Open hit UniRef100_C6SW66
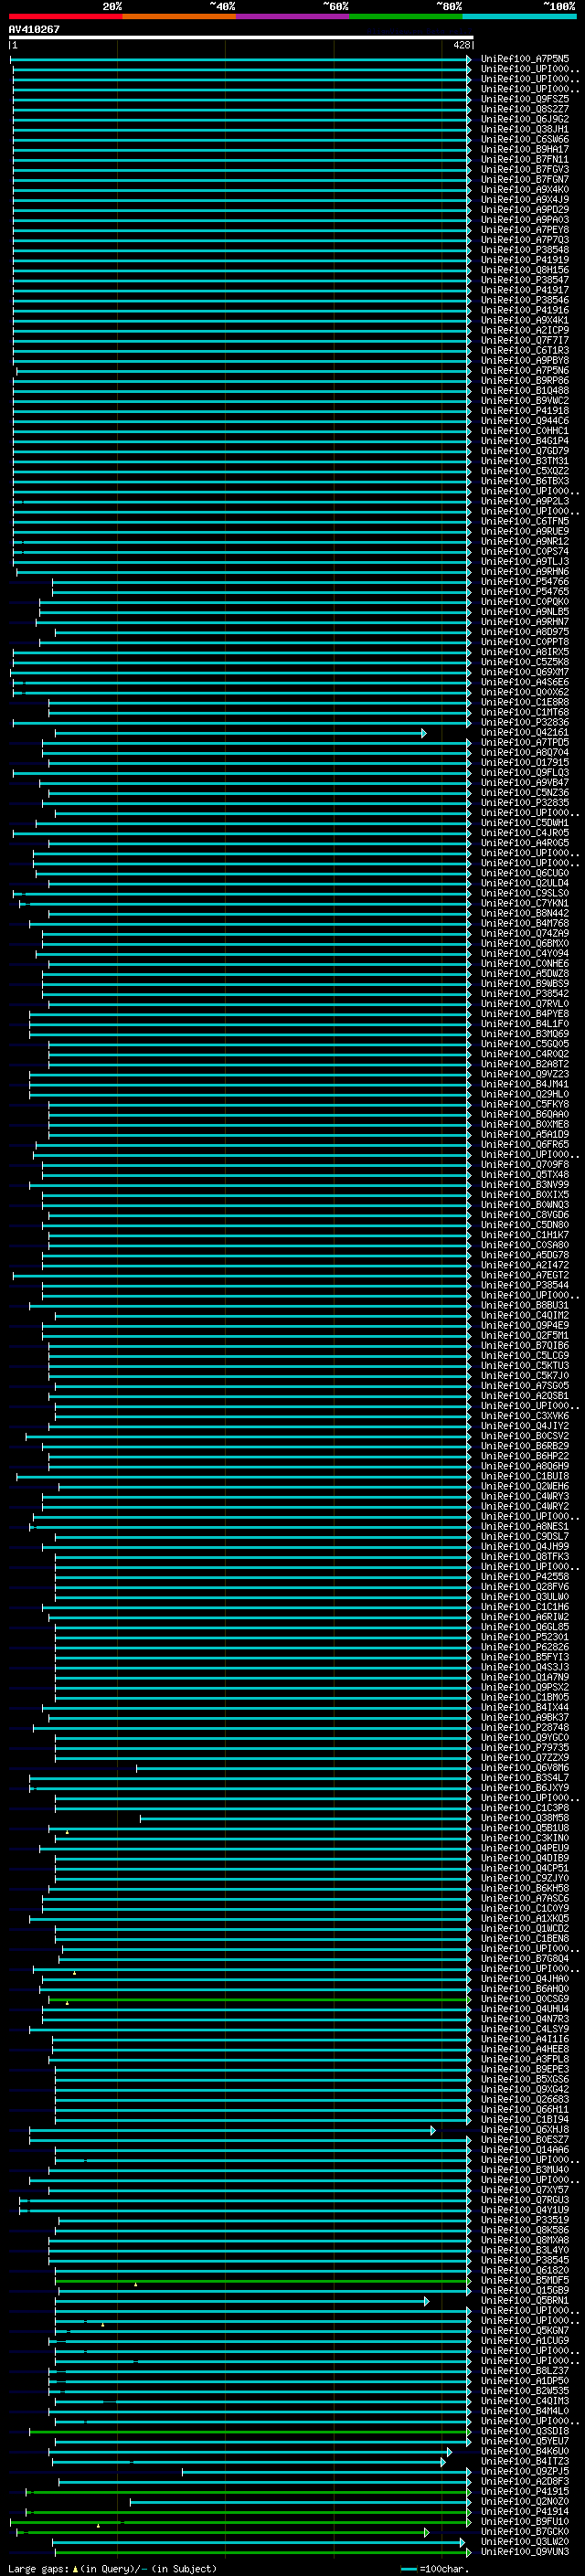The width and height of the screenshot is (585, 2576). coord(525,139)
